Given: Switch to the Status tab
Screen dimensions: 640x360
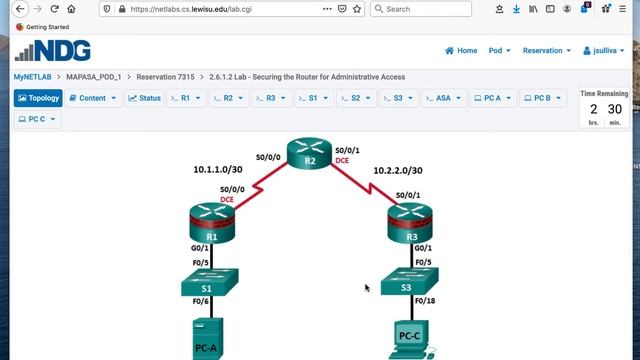Looking at the screenshot, I should click(144, 98).
